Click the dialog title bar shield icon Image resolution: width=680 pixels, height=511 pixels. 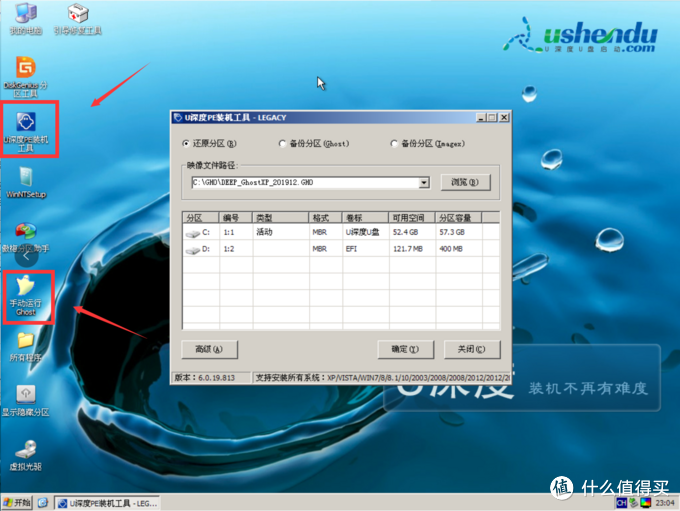click(x=178, y=118)
